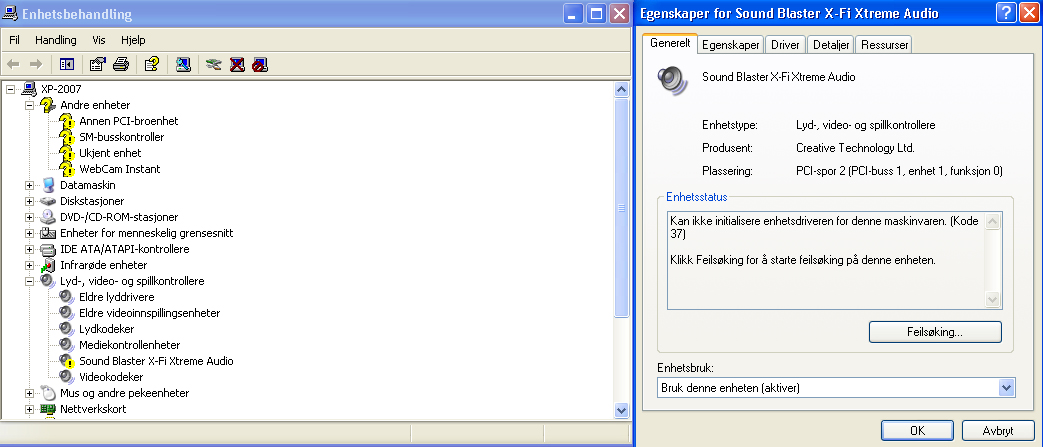Screen dimensions: 1043x447
Task: Open the Fil menu
Action: 15,40
